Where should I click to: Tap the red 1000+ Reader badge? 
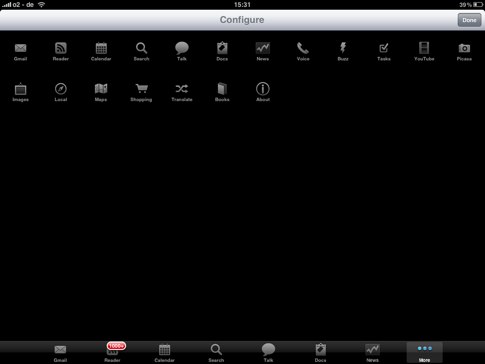point(116,346)
